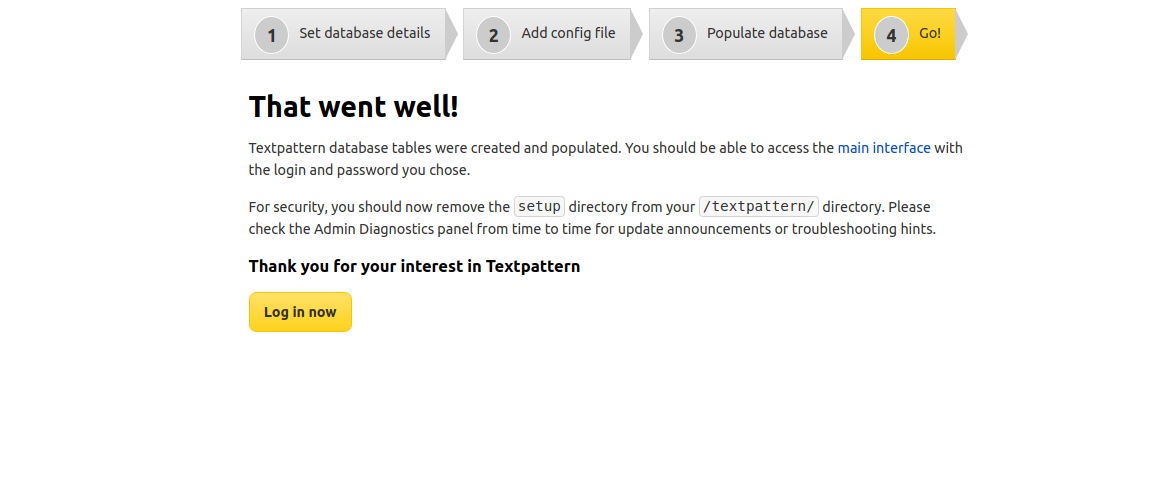This screenshot has width=1154, height=504.
Task: Select the yellow "Go!" step label
Action: pos(930,33)
